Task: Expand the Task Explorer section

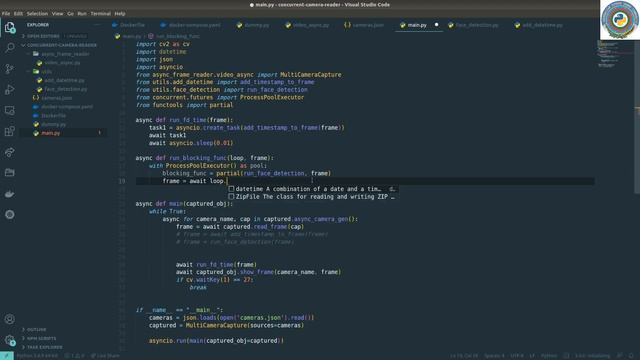Action: pyautogui.click(x=24, y=347)
